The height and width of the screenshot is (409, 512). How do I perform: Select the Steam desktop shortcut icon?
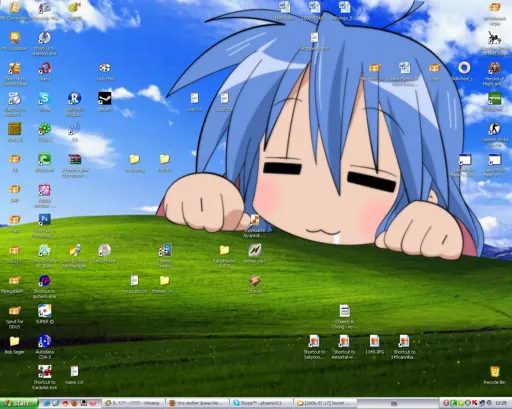pyautogui.click(x=105, y=102)
